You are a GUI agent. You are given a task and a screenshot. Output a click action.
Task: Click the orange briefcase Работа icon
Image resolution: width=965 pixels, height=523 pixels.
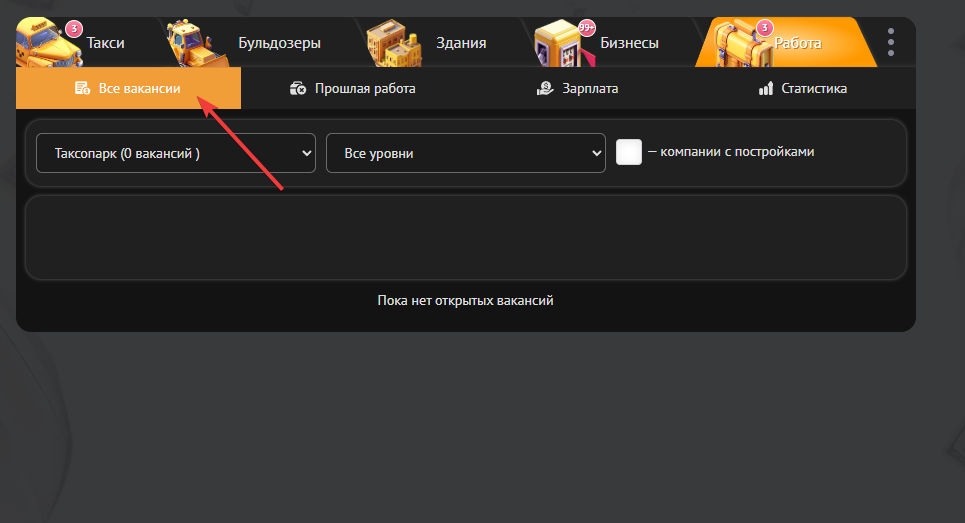pos(742,44)
